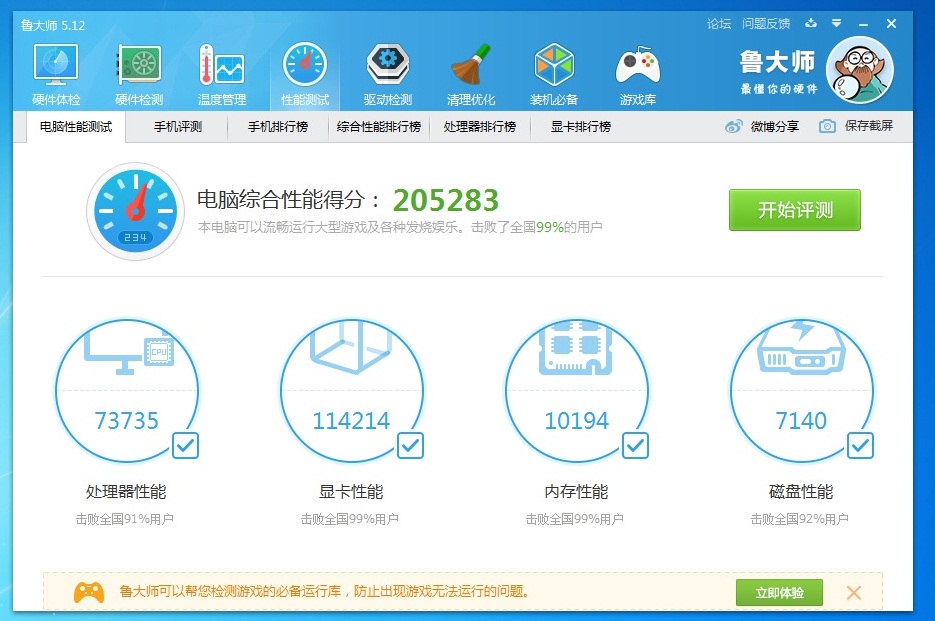Click the overall score 205283

click(446, 200)
